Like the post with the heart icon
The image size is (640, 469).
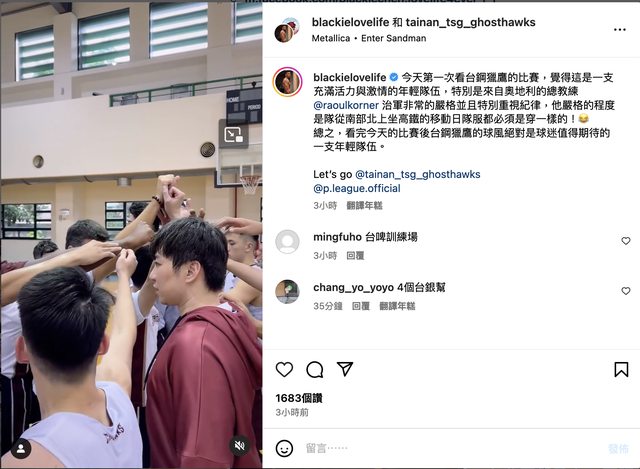click(284, 369)
